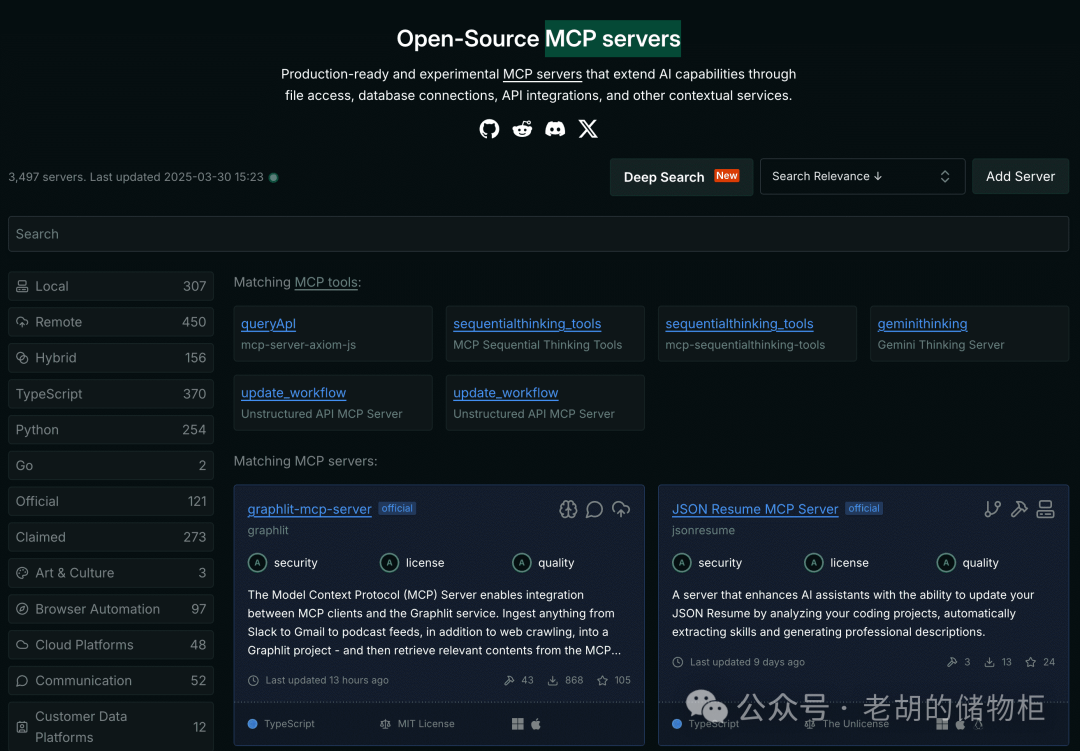Open the GitHub icon link
The width and height of the screenshot is (1080, 751).
coord(489,129)
